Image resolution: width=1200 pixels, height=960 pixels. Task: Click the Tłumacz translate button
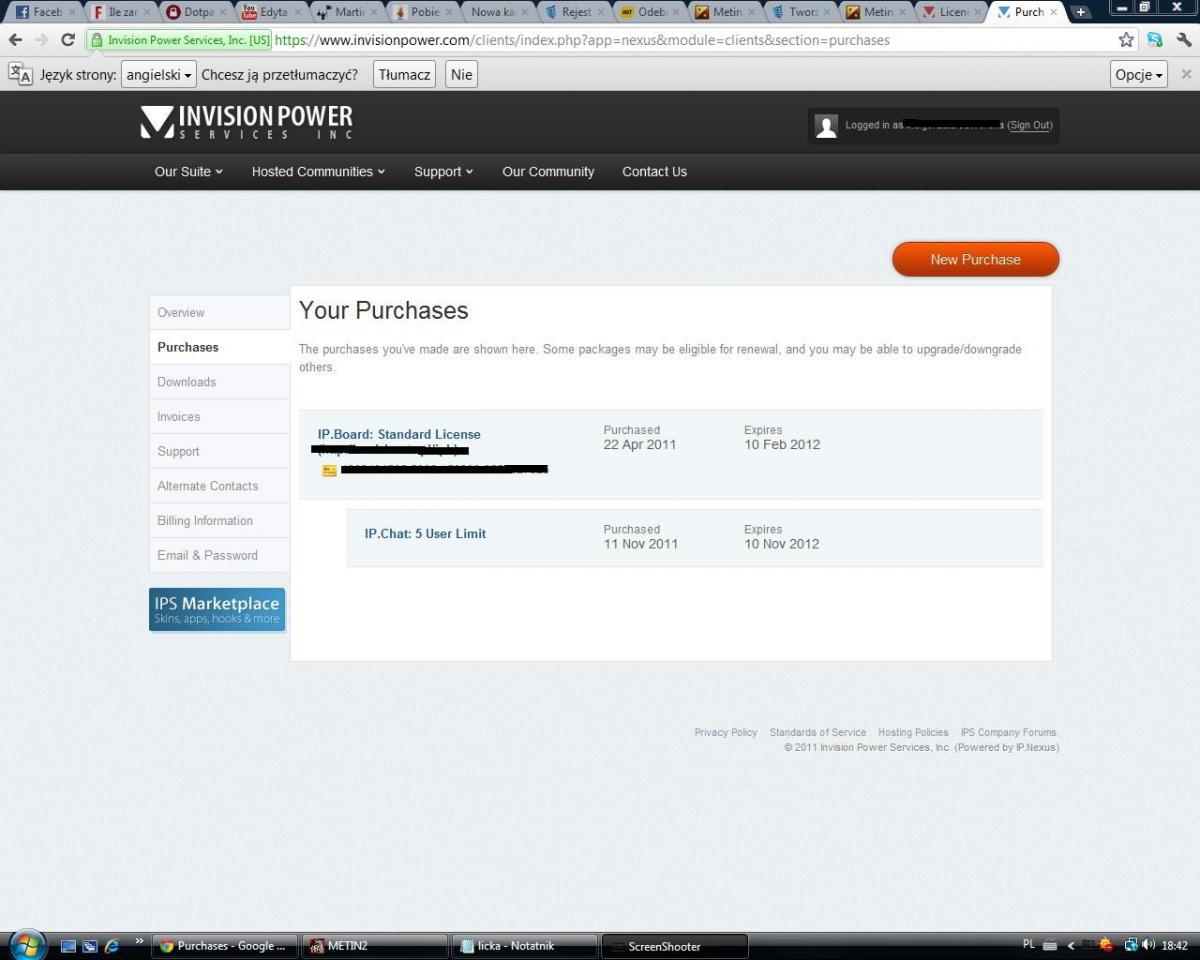[x=404, y=75]
